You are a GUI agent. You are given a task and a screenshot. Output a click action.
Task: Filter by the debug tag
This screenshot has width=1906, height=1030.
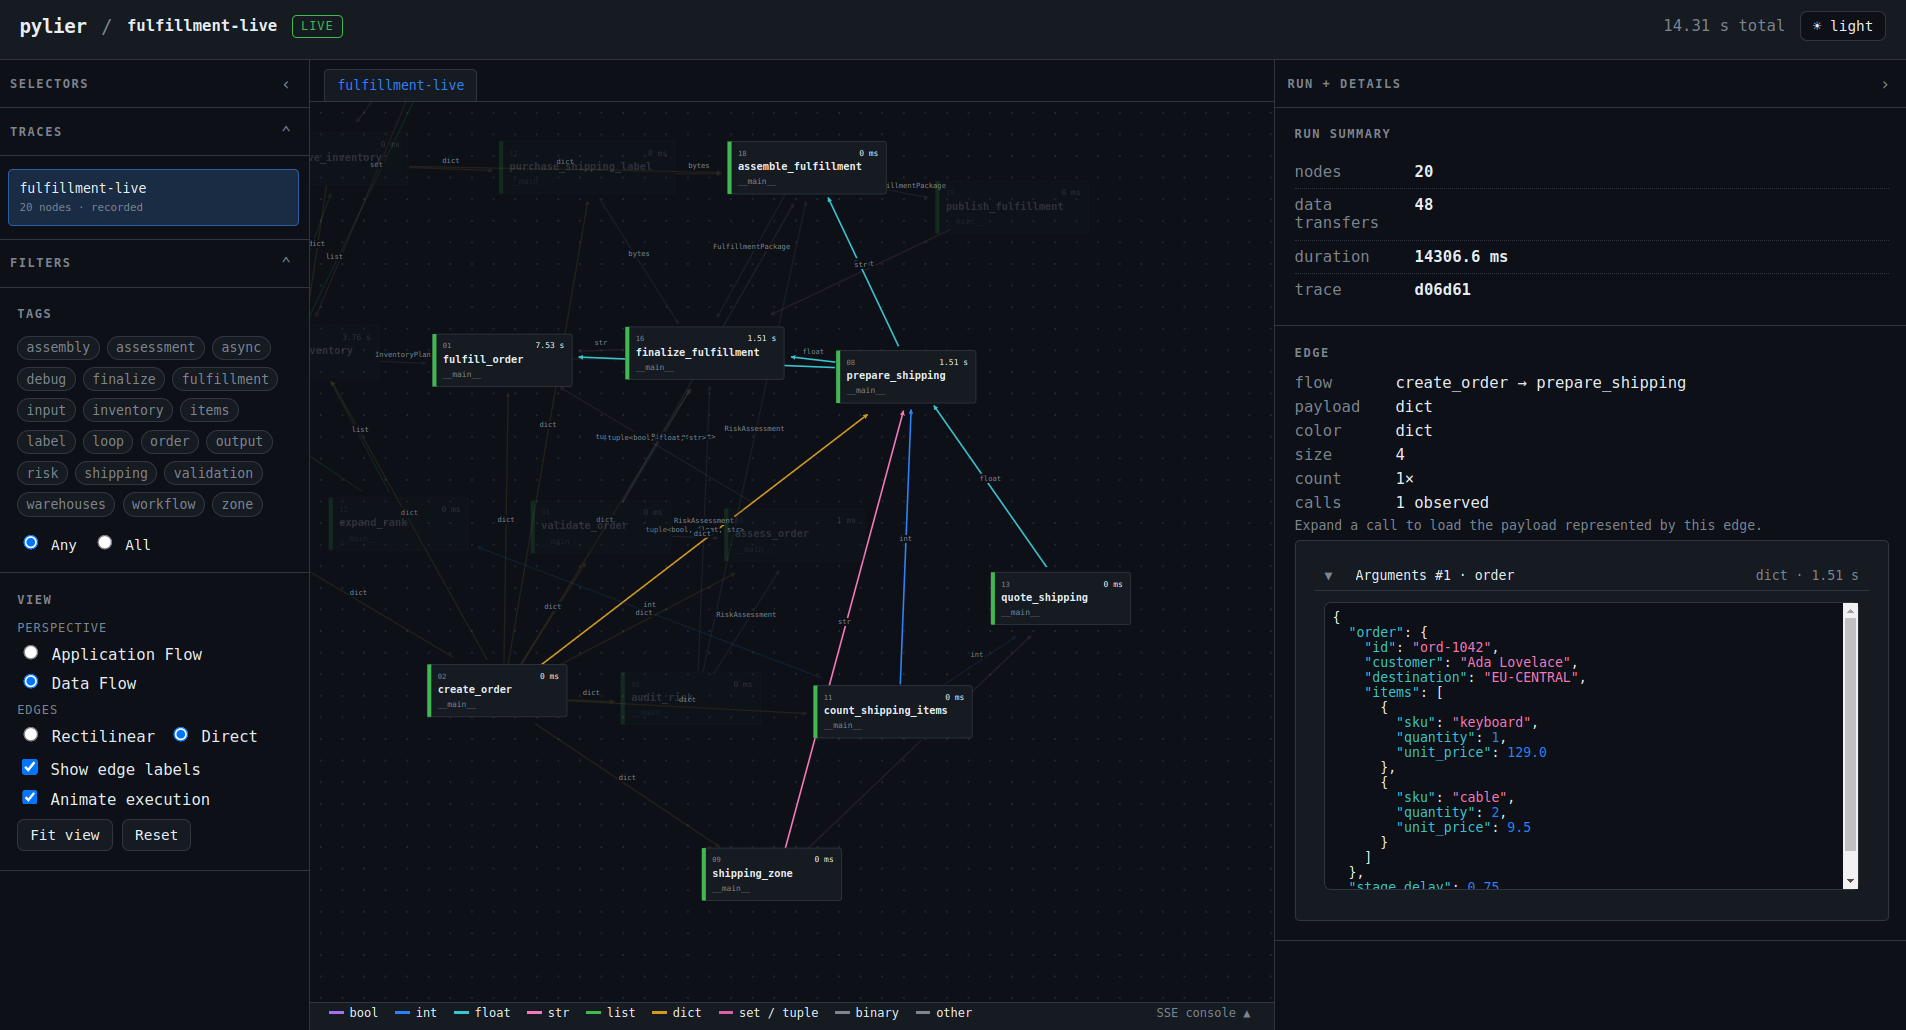point(46,379)
